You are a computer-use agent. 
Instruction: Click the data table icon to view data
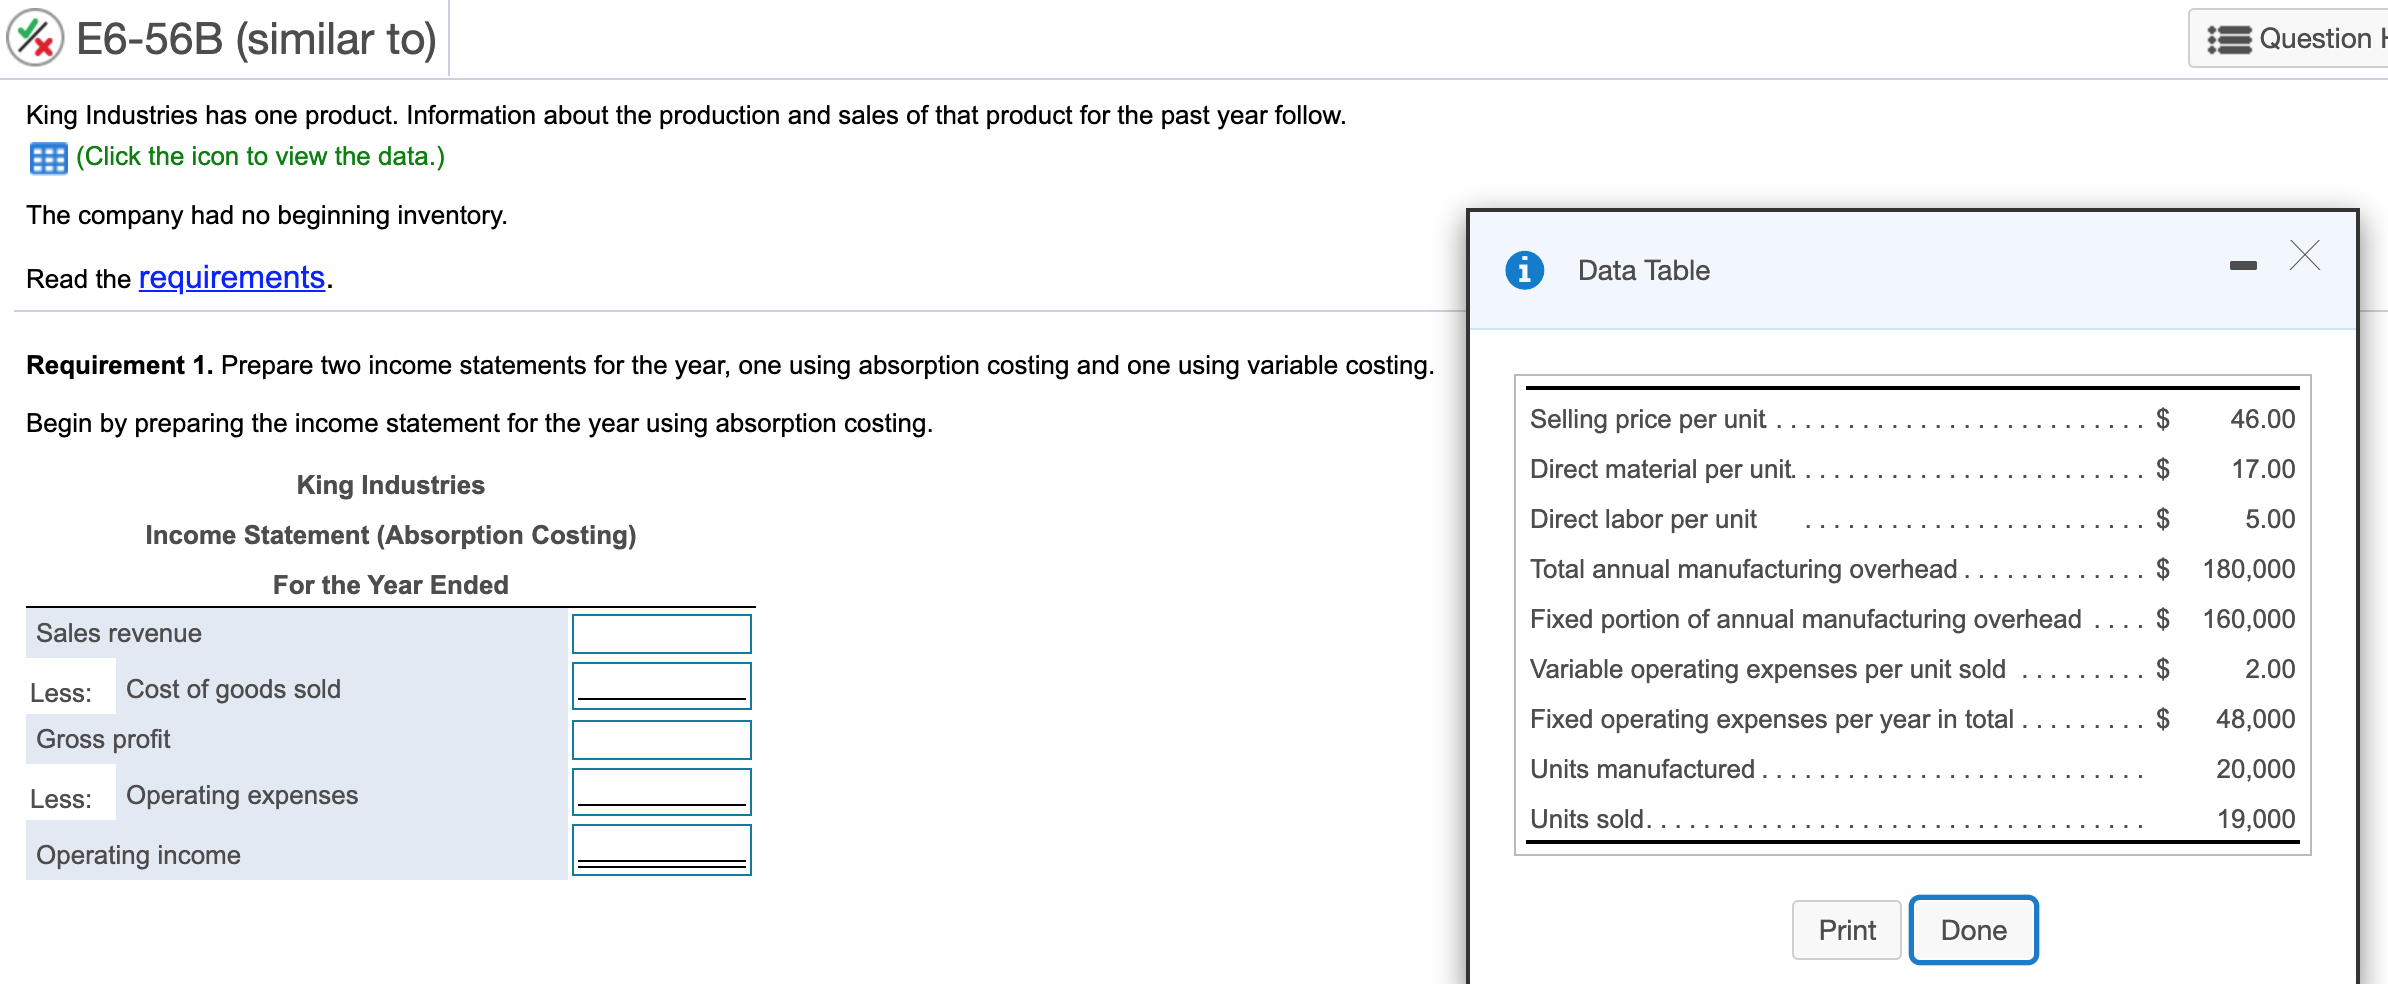(47, 156)
